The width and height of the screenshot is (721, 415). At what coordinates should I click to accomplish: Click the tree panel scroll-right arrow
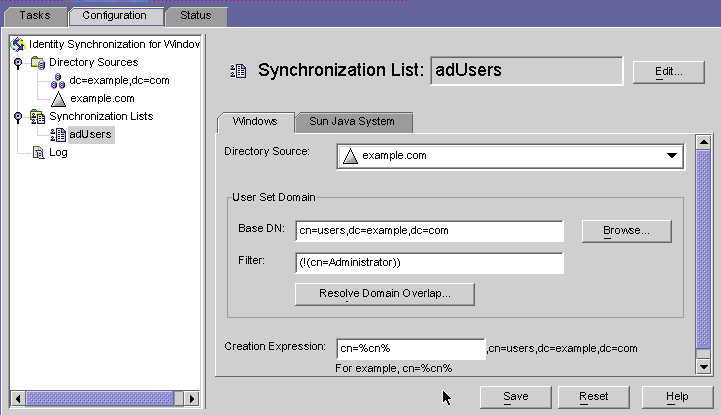(192, 398)
